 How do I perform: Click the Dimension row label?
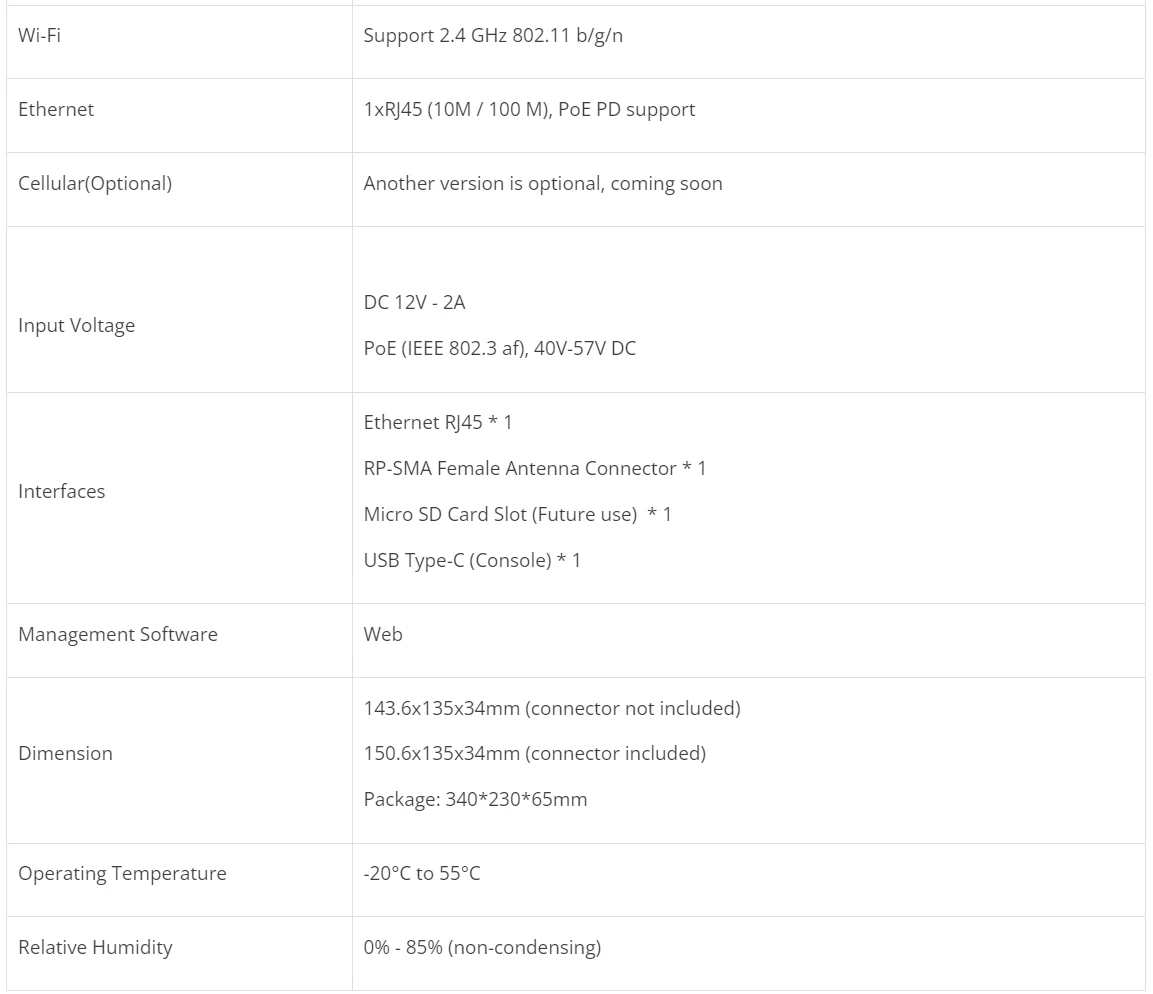65,753
